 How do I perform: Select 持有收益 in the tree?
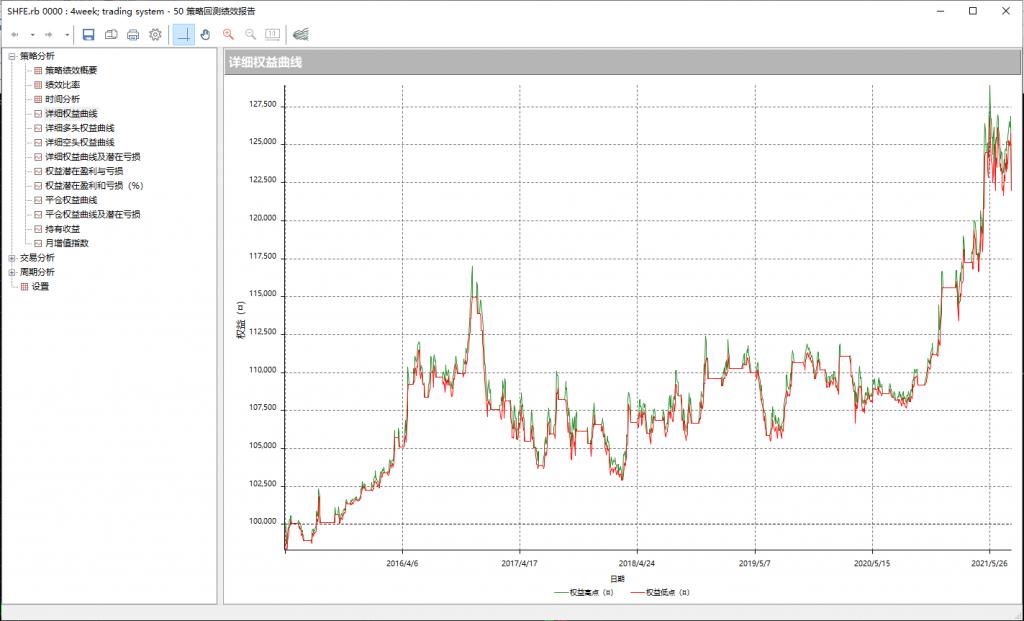[x=63, y=229]
